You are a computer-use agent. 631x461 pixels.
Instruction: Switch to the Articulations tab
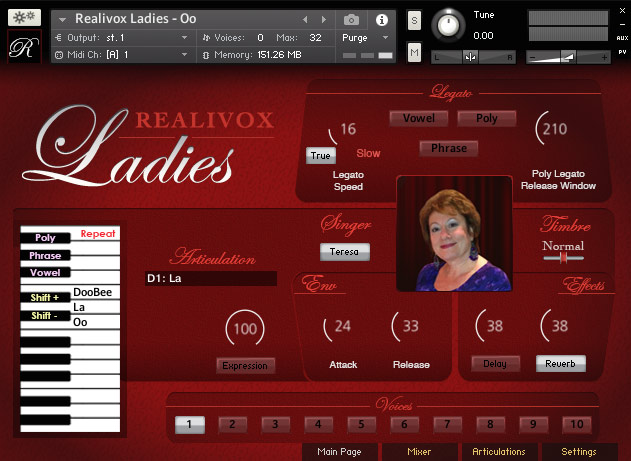coord(499,452)
